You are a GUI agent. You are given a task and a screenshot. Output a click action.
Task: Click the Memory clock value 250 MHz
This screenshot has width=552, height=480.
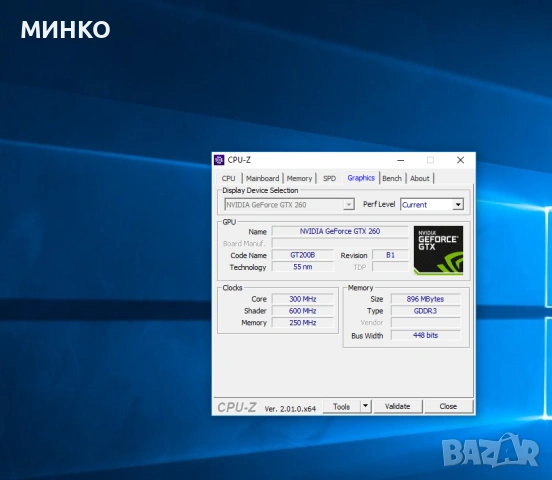302,323
